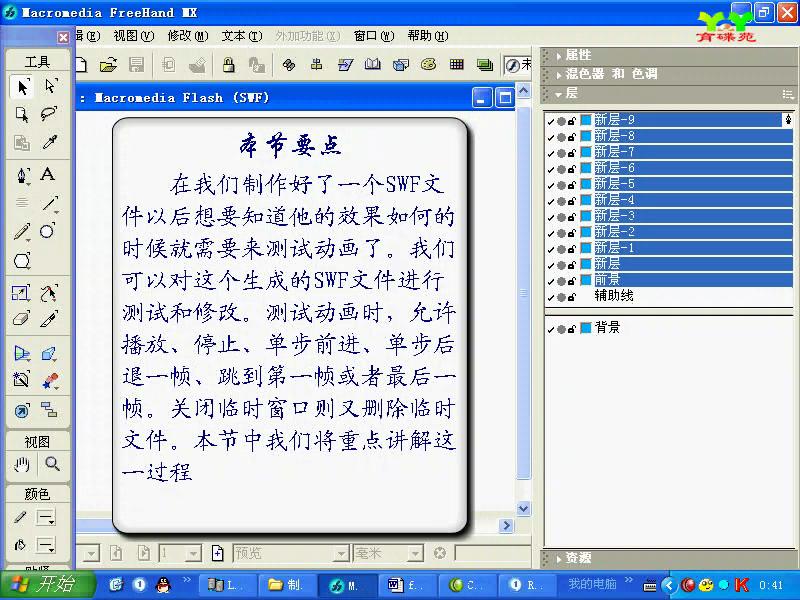Select the Zoom magnifier tool
Image resolution: width=800 pixels, height=600 pixels.
(x=52, y=464)
